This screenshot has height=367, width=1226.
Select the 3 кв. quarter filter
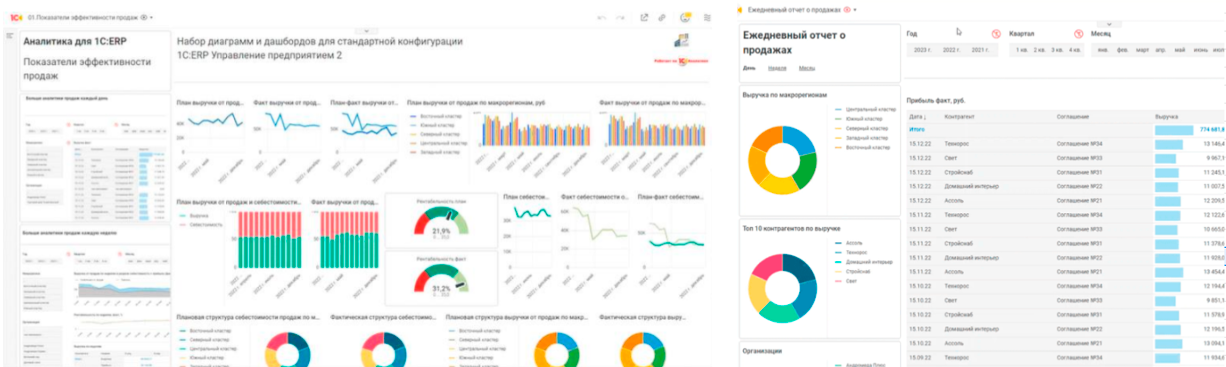[x=1057, y=49]
